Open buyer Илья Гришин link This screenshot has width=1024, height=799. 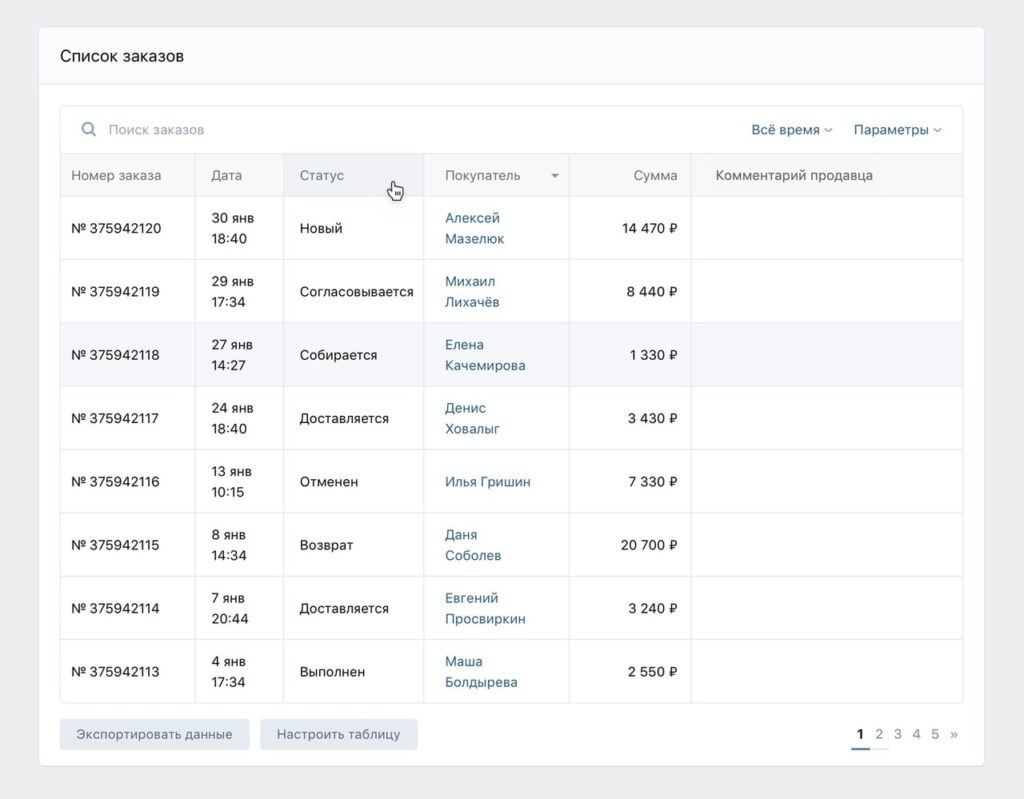coord(487,482)
